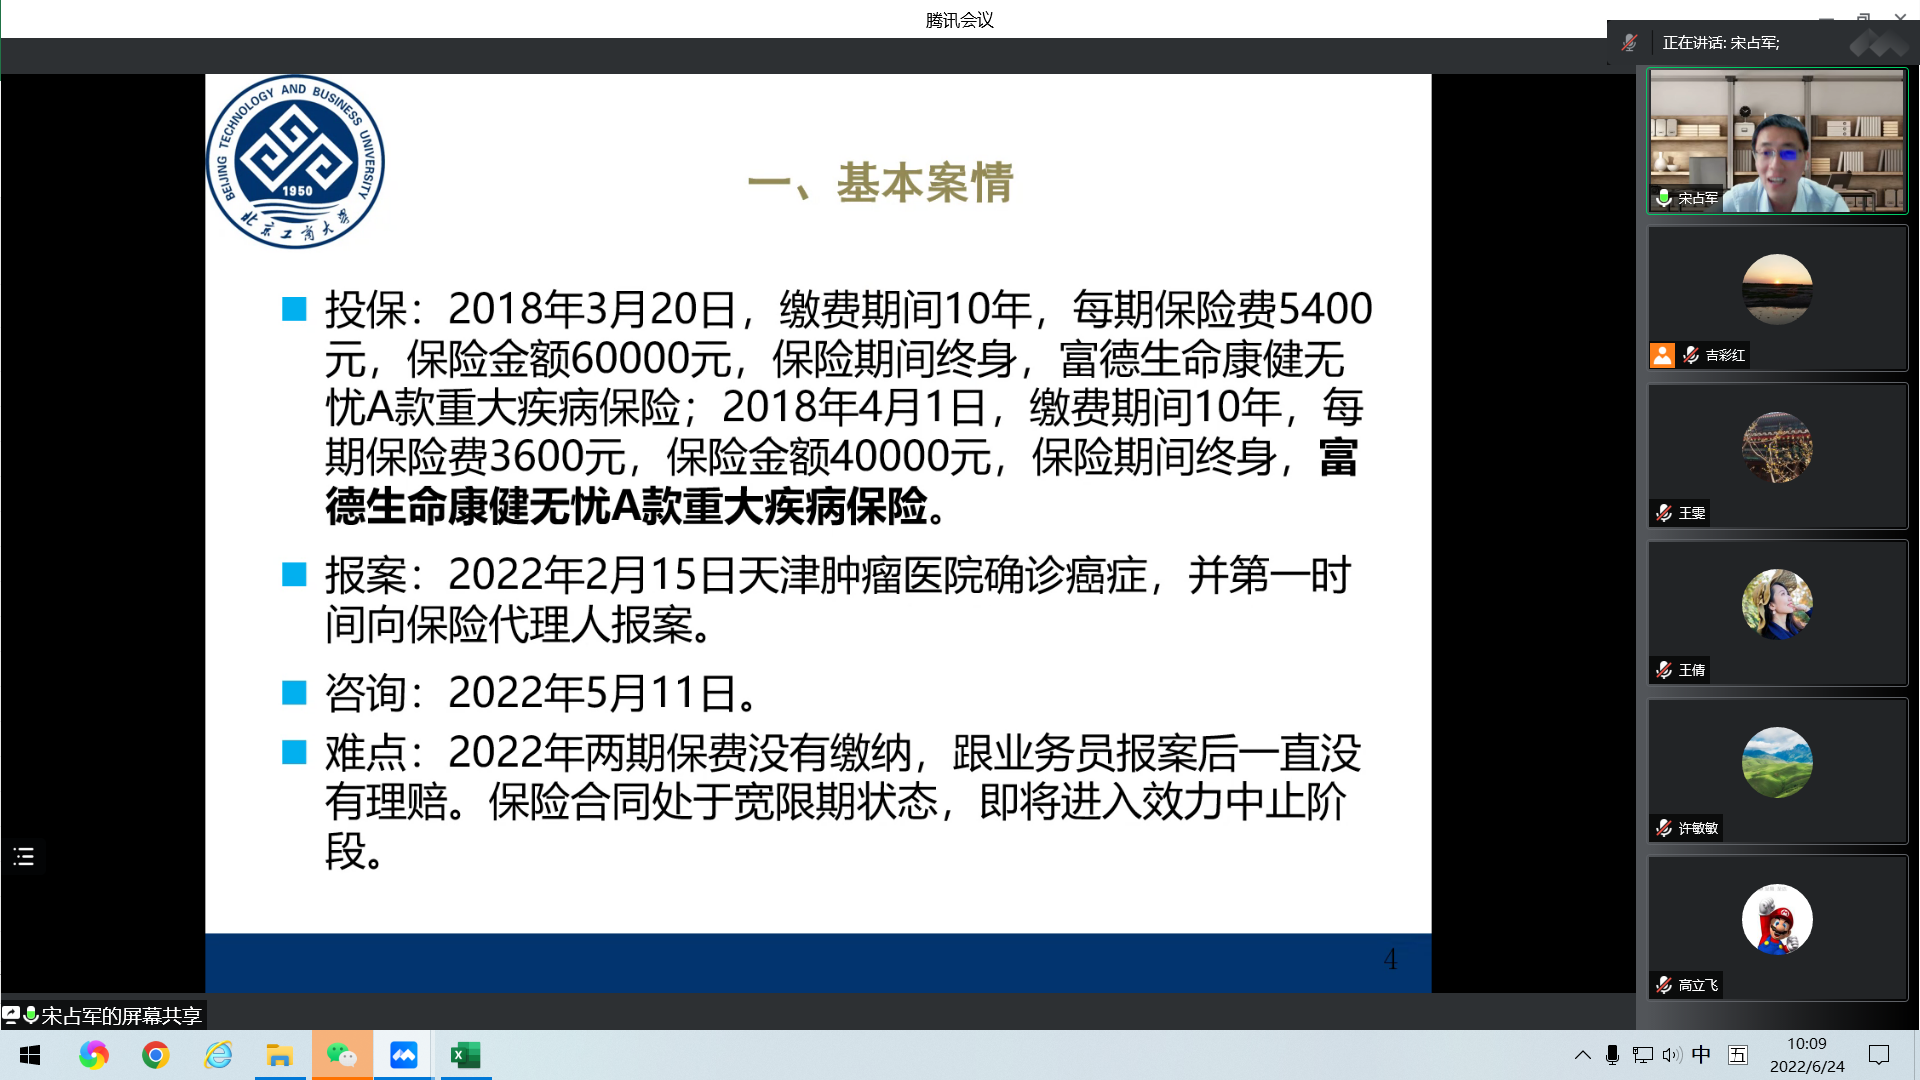The width and height of the screenshot is (1920, 1080).
Task: Expand hidden system tray icons
Action: point(1582,1055)
